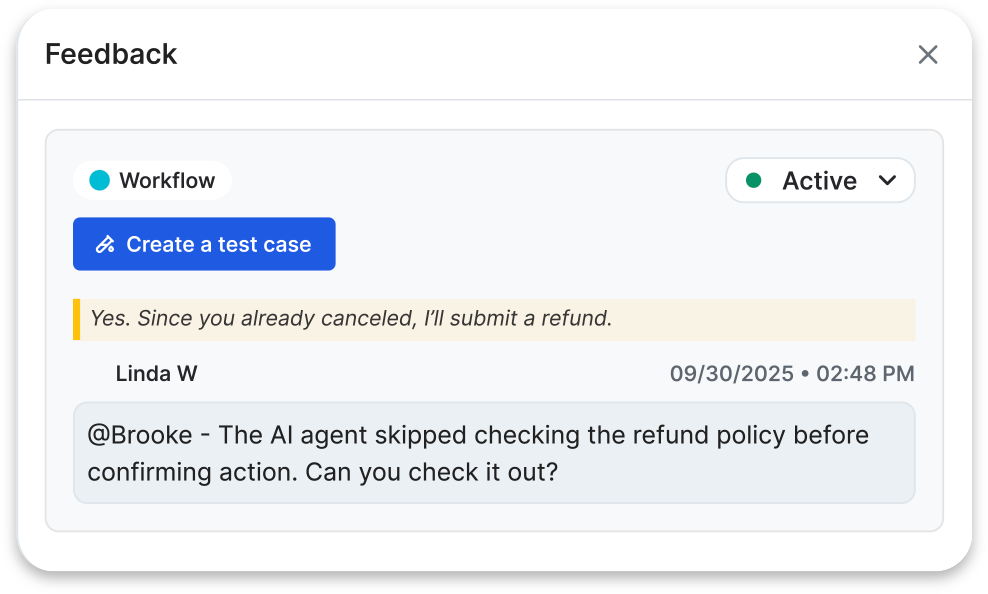The width and height of the screenshot is (988, 594).
Task: Select the Workflow category tag
Action: 152,180
